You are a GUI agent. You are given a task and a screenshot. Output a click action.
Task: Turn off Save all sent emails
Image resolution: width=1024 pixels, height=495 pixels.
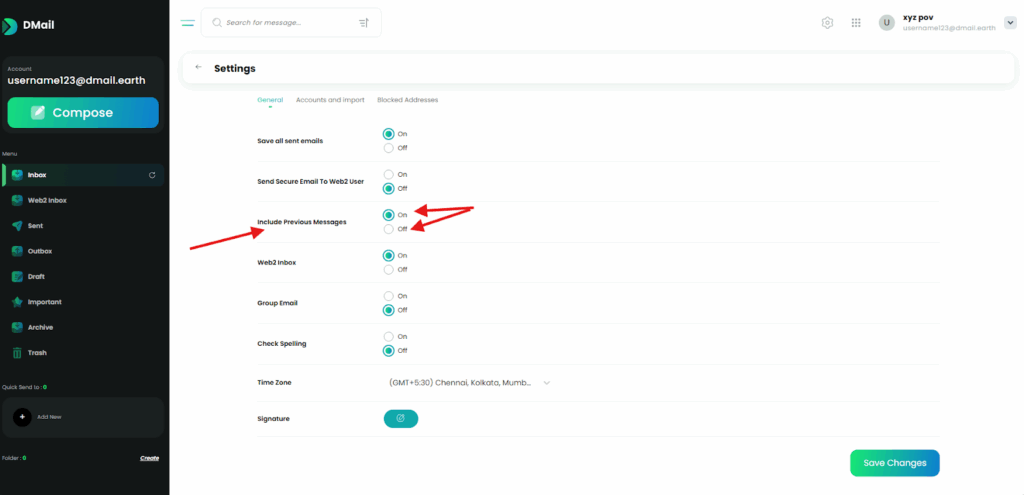point(389,147)
